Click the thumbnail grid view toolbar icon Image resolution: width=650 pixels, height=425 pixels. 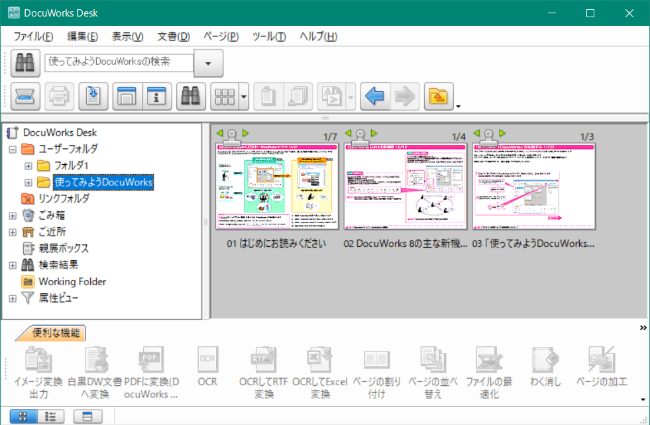224,96
